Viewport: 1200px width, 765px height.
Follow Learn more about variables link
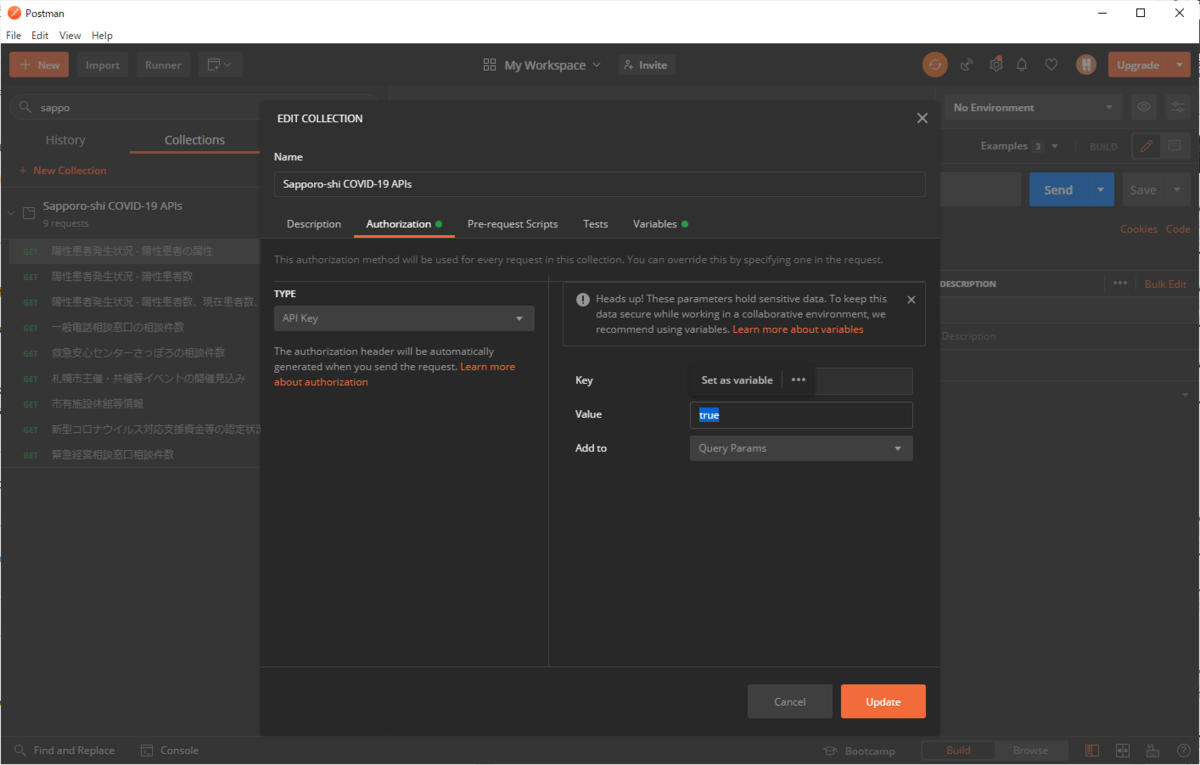point(798,329)
